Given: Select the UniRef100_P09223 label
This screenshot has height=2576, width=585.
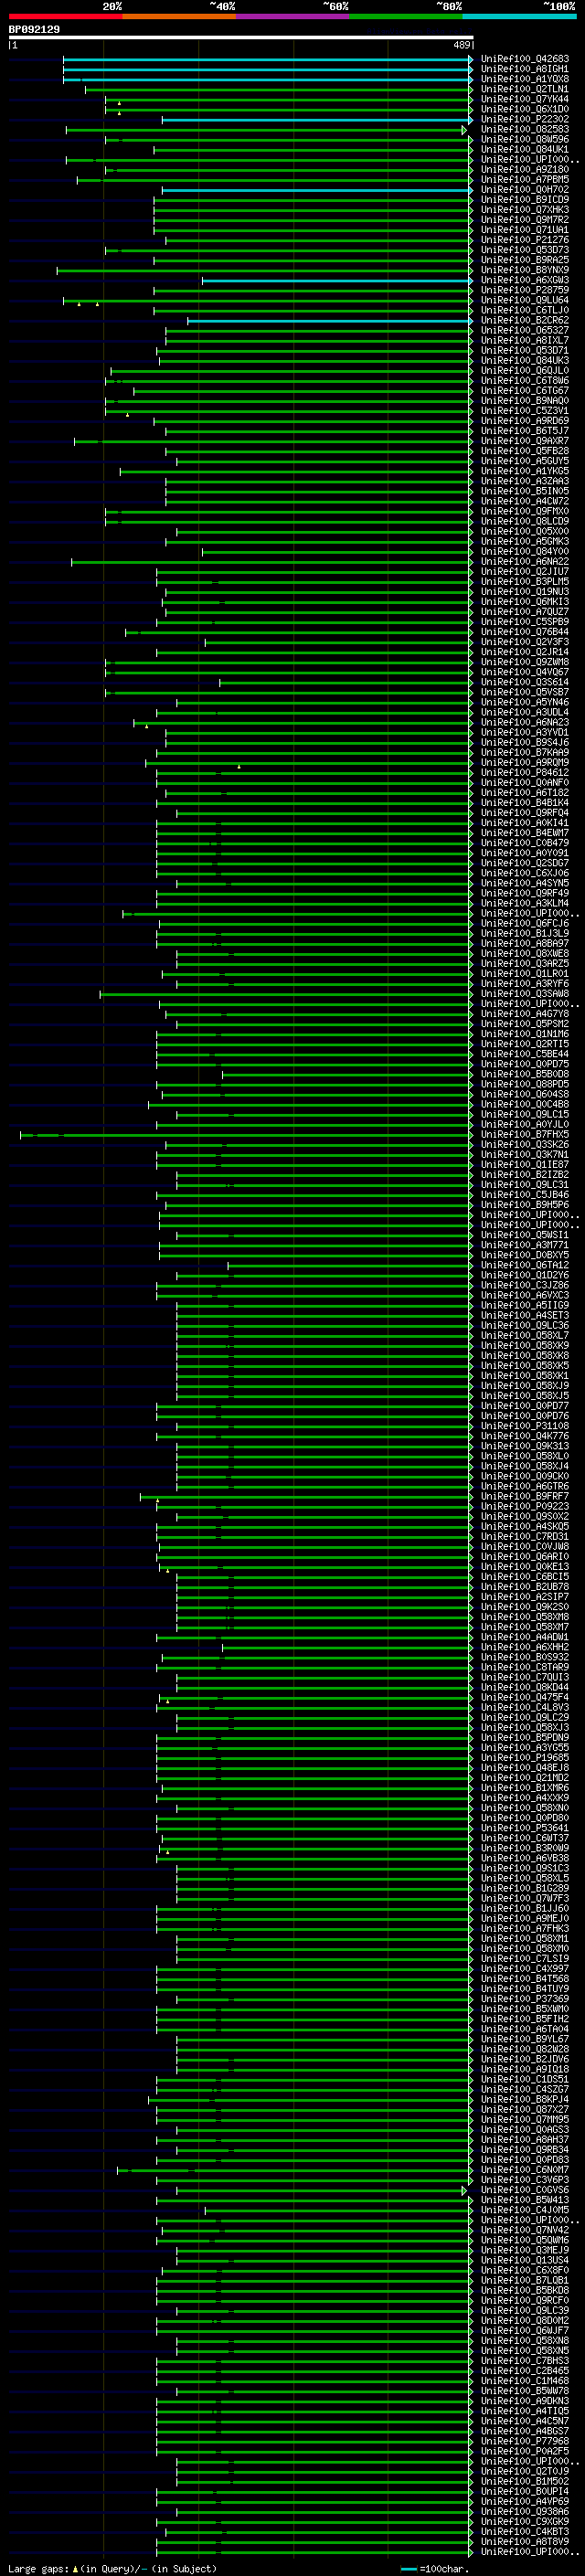Looking at the screenshot, I should 524,1506.
